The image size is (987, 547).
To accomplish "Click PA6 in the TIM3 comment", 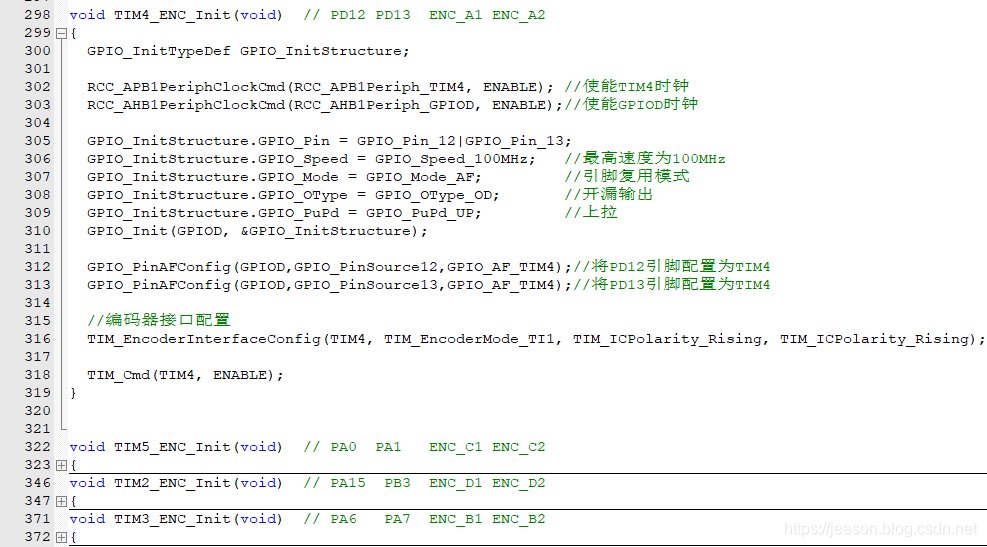I will pos(344,519).
